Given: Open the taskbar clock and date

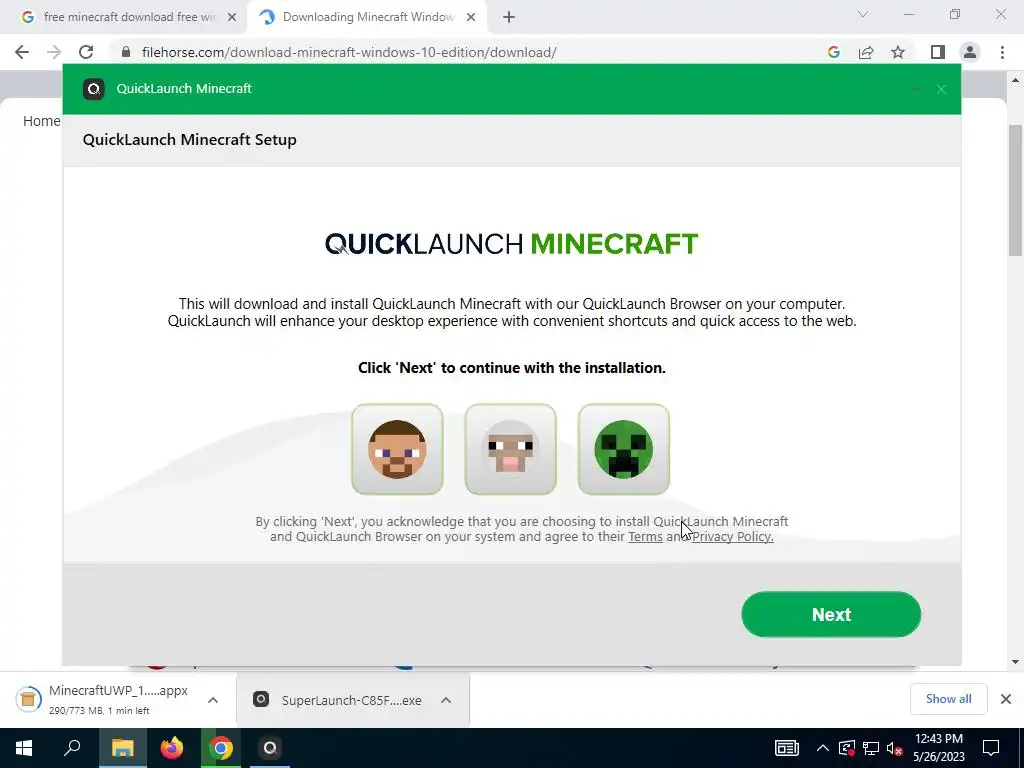Looking at the screenshot, I should tap(938, 748).
